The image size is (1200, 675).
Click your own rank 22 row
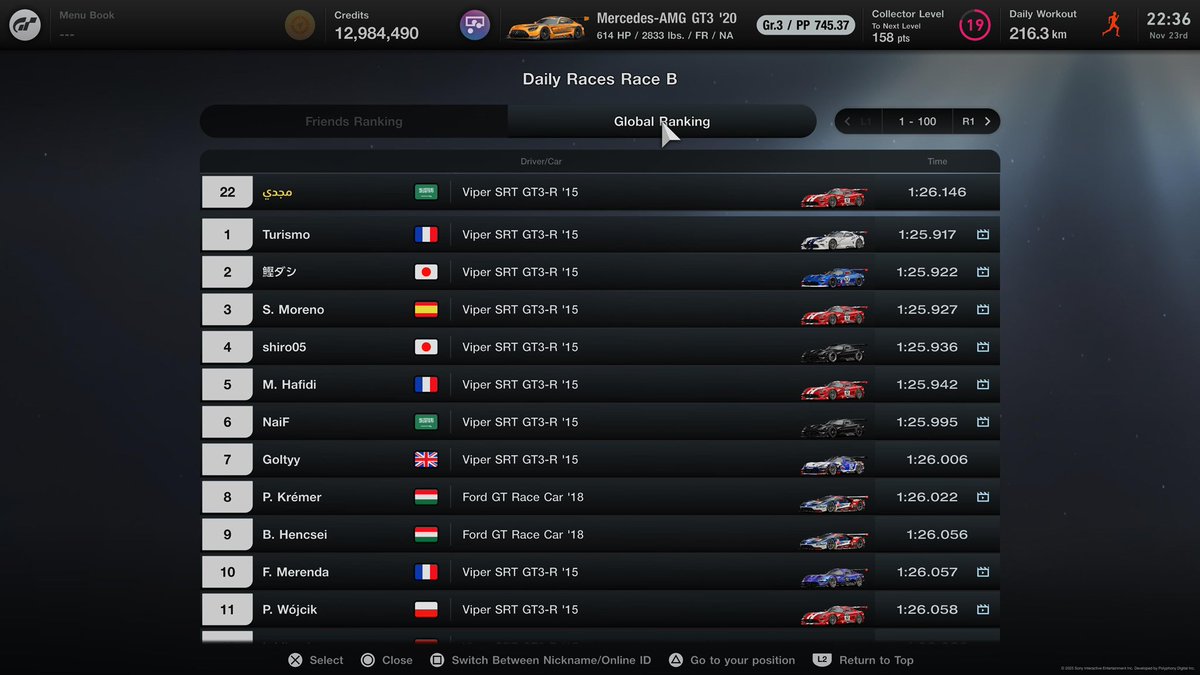[x=600, y=192]
